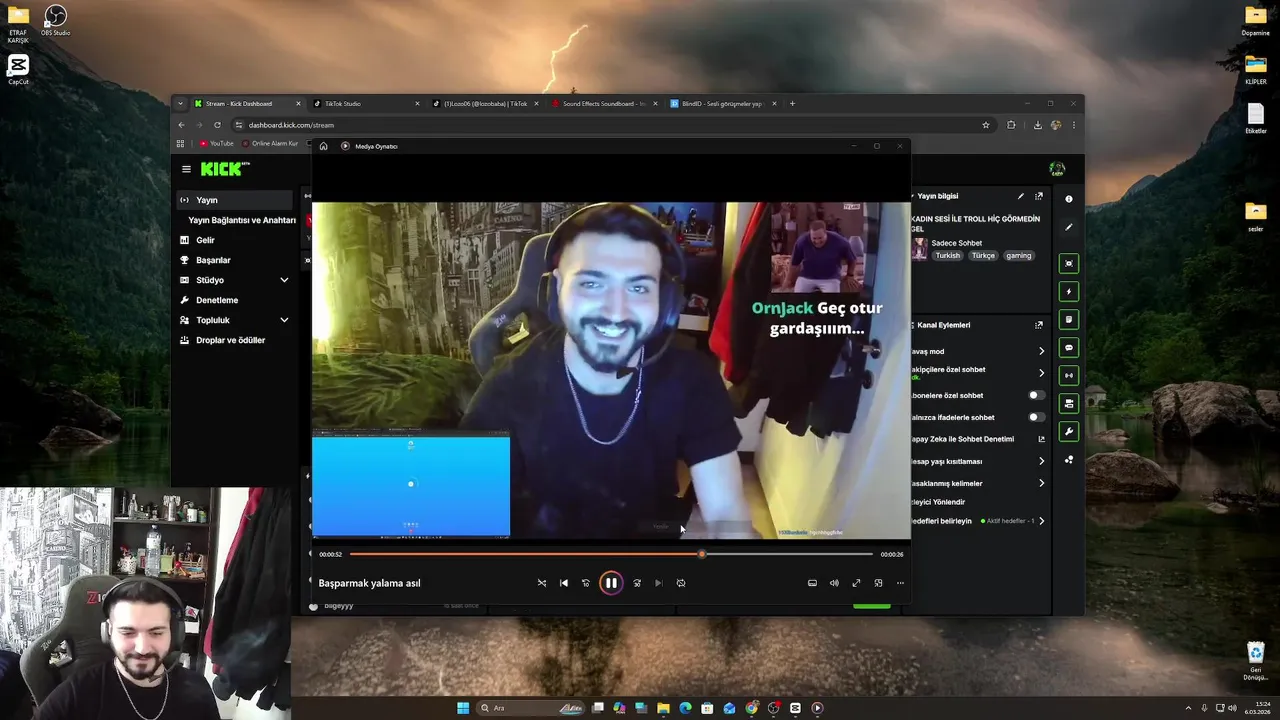Viewport: 1280px width, 720px height.
Task: Pop out the Yayın bilgisi panel
Action: [1039, 196]
